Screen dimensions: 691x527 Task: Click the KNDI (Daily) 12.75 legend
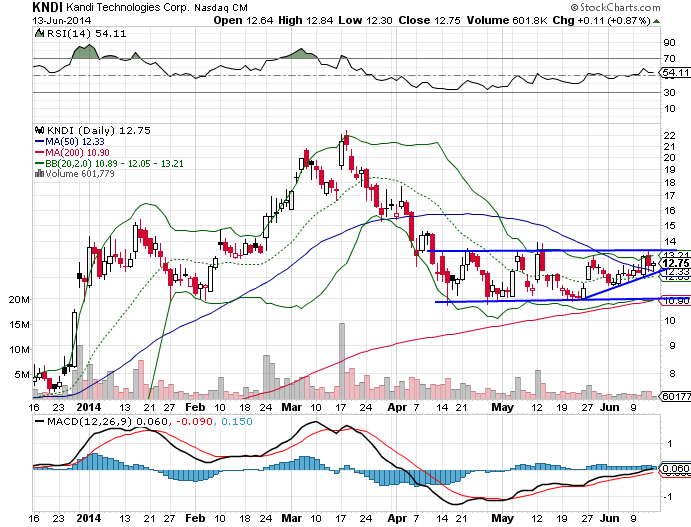coord(99,130)
